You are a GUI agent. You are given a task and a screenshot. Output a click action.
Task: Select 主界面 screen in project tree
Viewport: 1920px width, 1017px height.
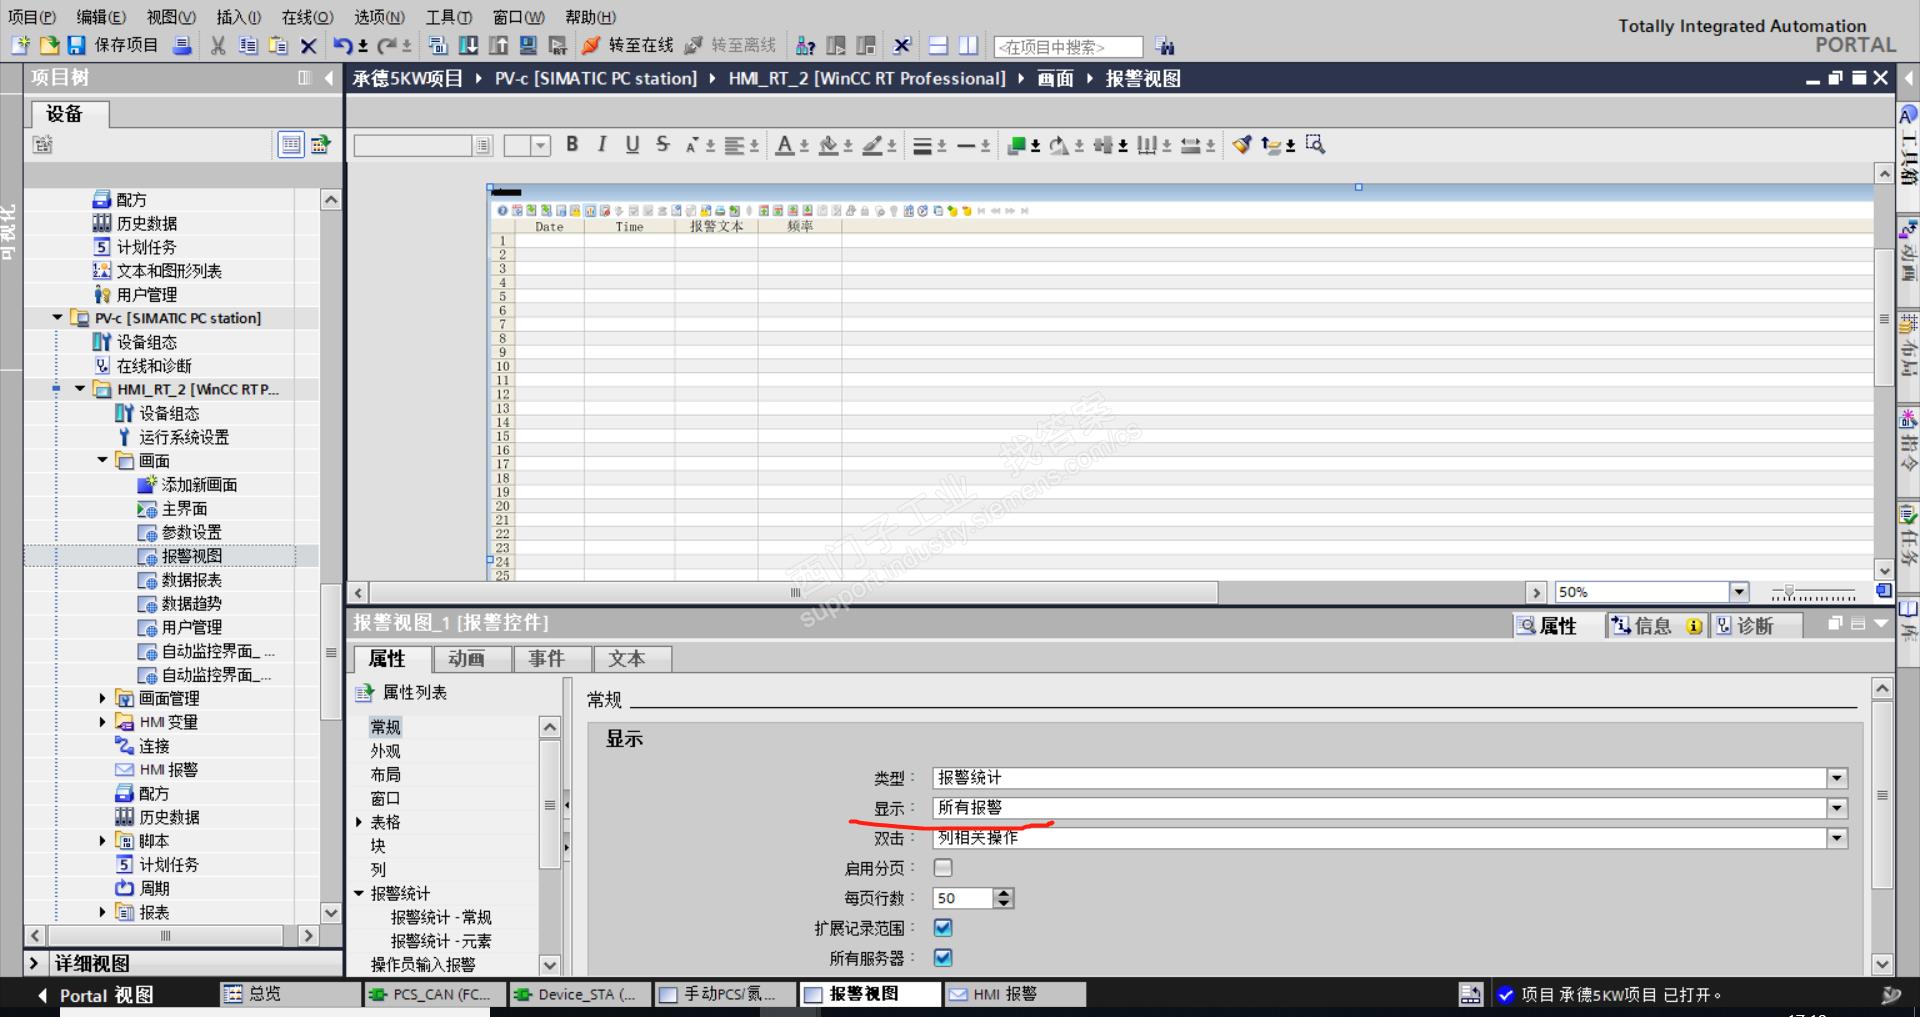pos(184,509)
